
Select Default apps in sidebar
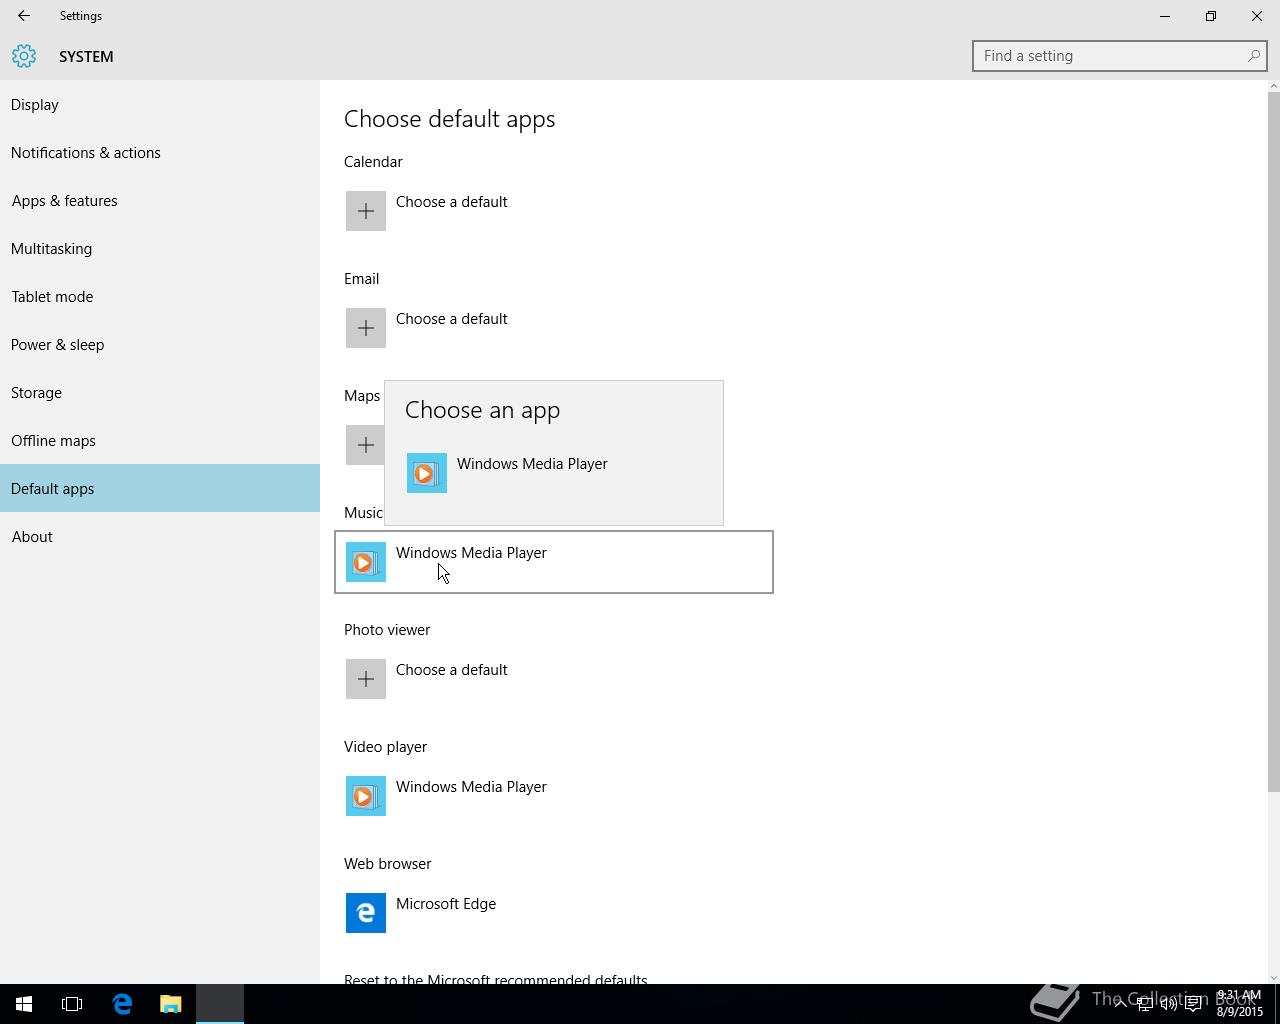[160, 488]
